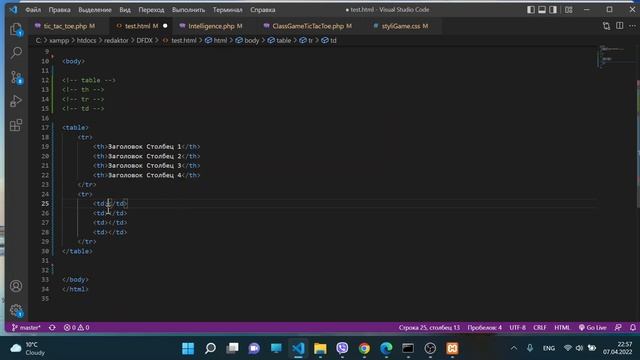Select the HTML language mode

(562, 328)
